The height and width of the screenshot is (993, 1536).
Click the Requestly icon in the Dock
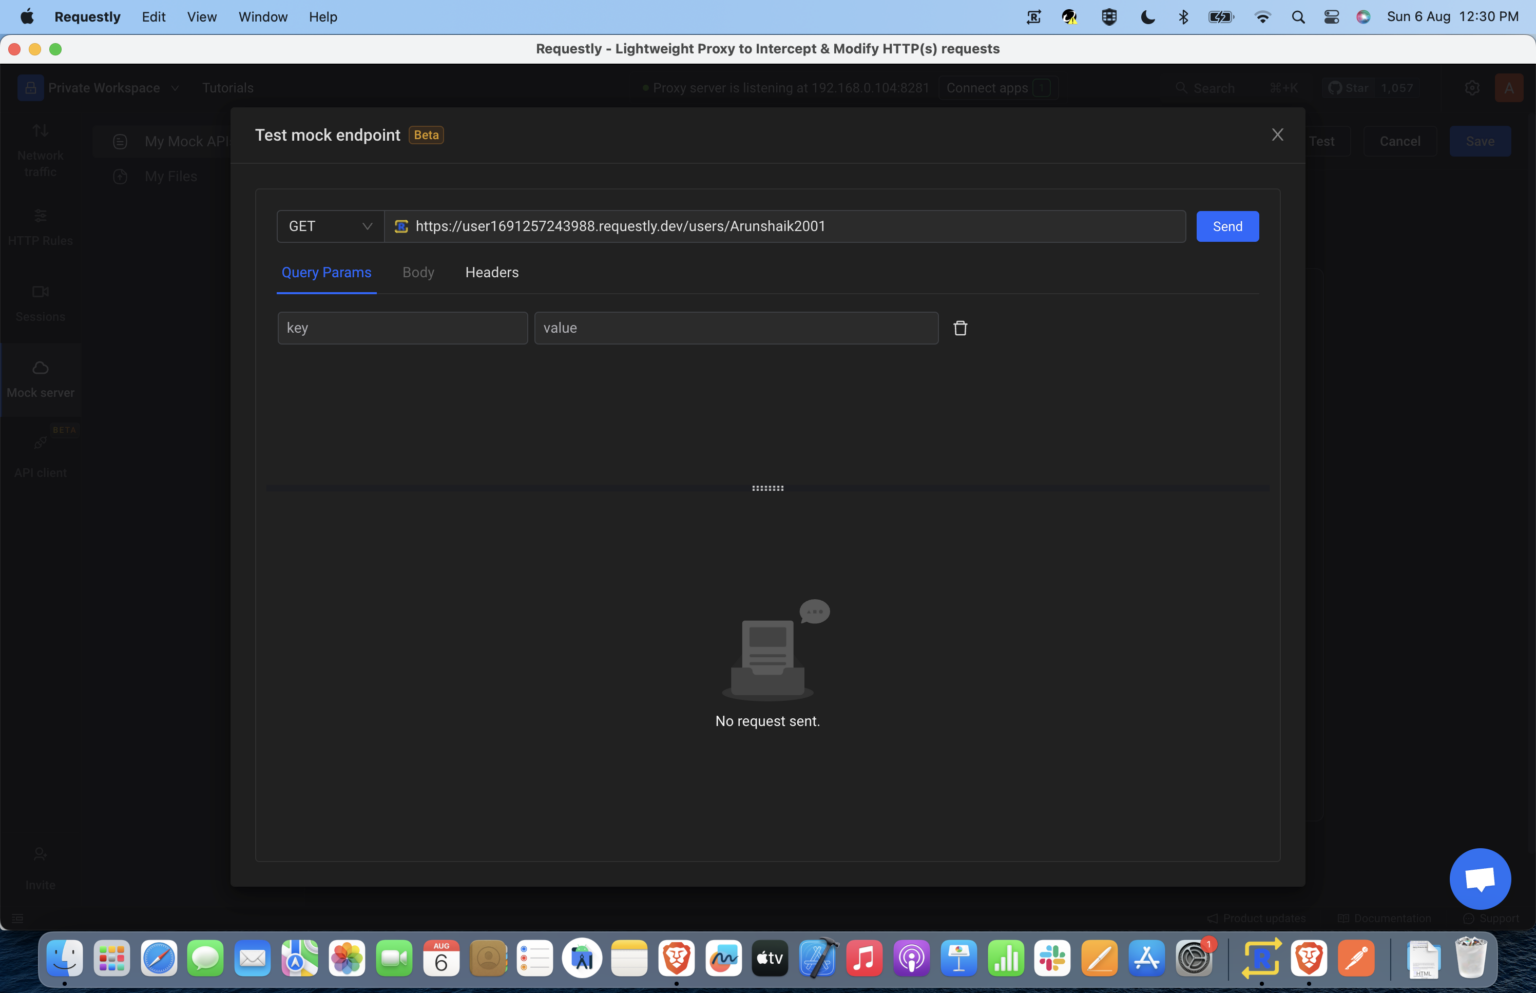[1260, 958]
